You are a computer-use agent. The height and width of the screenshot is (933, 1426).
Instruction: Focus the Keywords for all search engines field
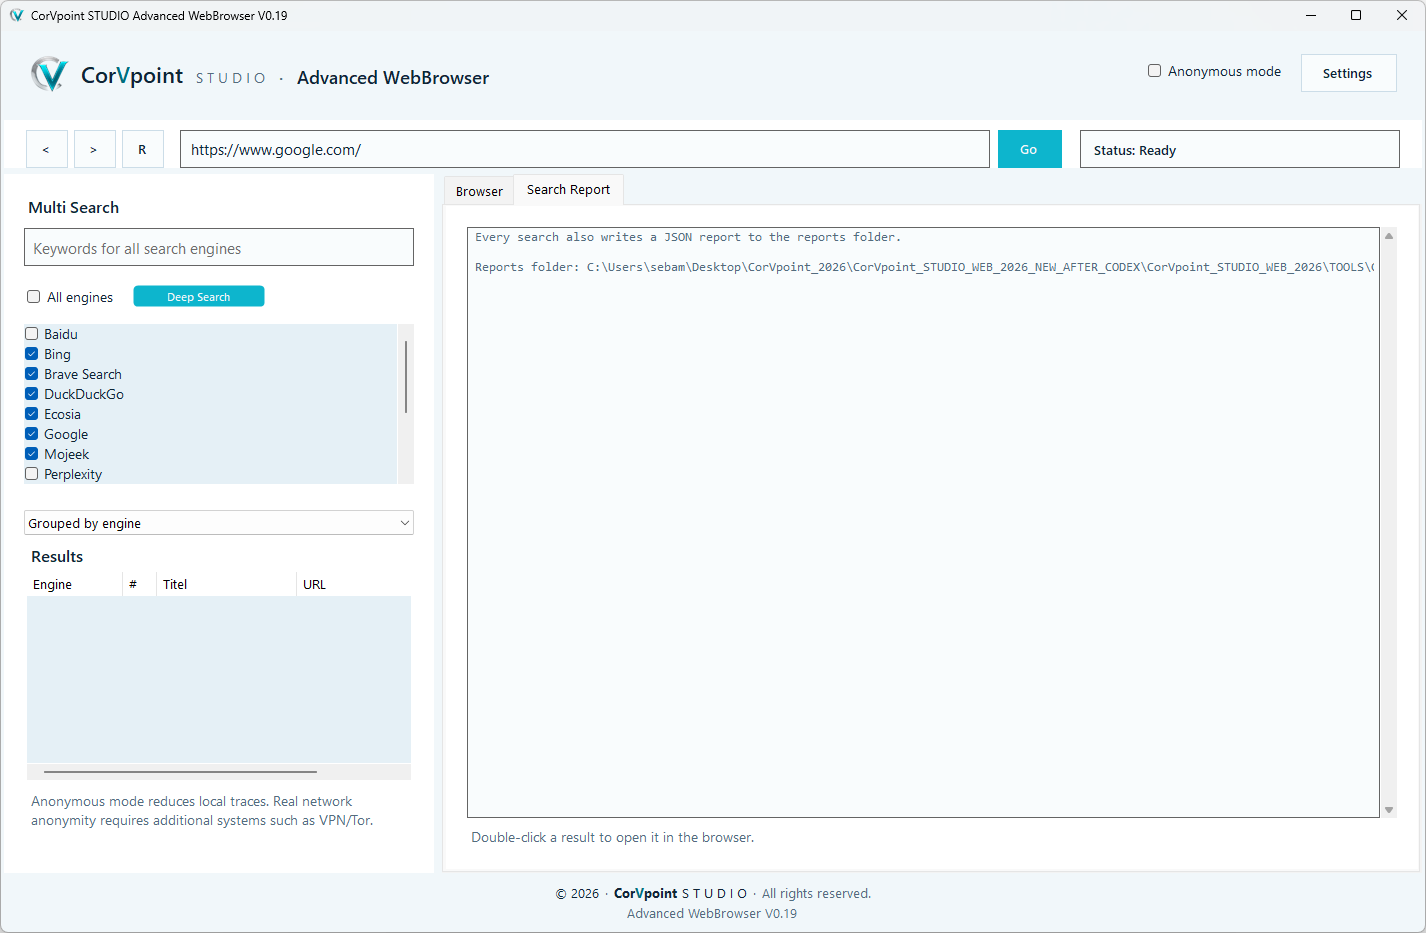point(219,247)
